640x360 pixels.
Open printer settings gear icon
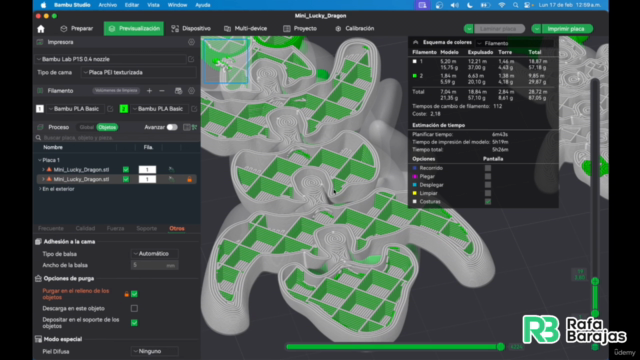click(x=191, y=42)
